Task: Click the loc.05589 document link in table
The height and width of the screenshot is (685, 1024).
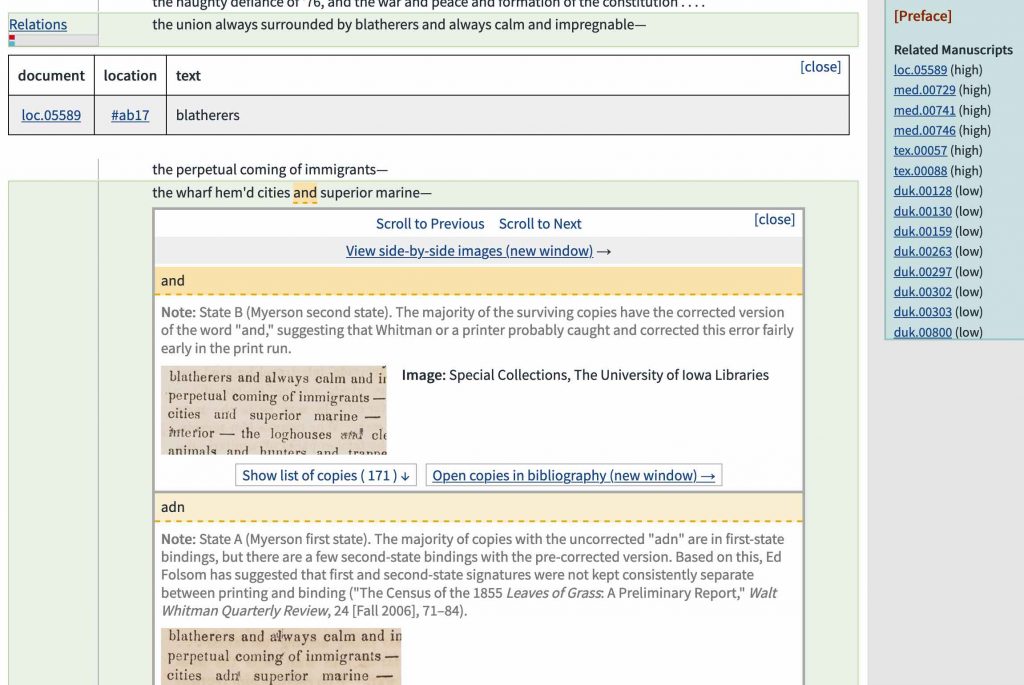Action: (51, 115)
